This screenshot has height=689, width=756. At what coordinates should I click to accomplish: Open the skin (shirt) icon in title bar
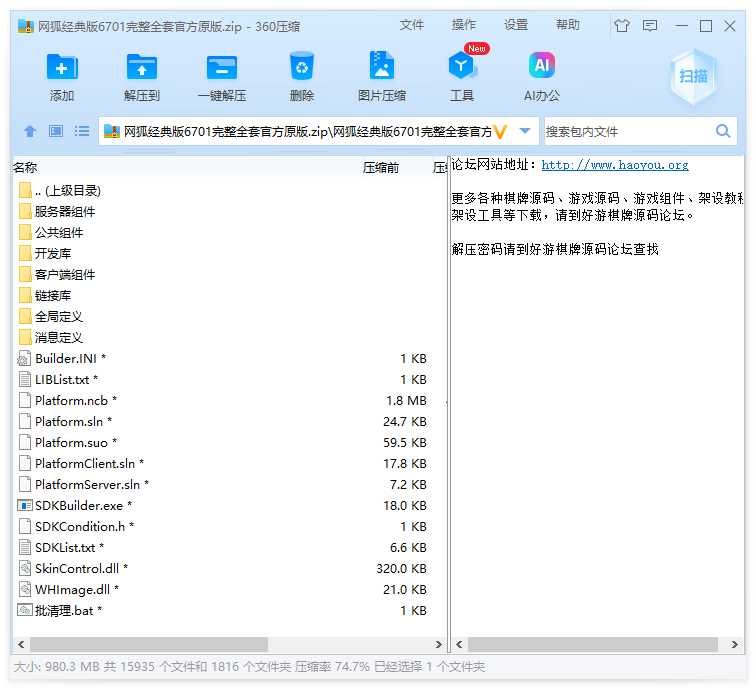(x=622, y=25)
